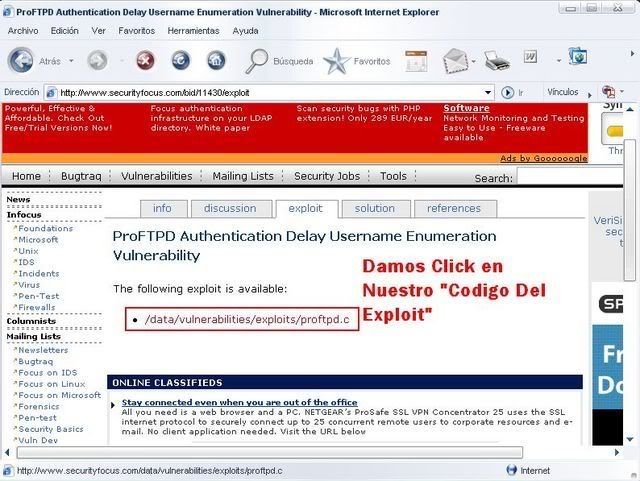Viewport: 640px width, 481px height.
Task: Switch to the info tab
Action: click(x=164, y=209)
